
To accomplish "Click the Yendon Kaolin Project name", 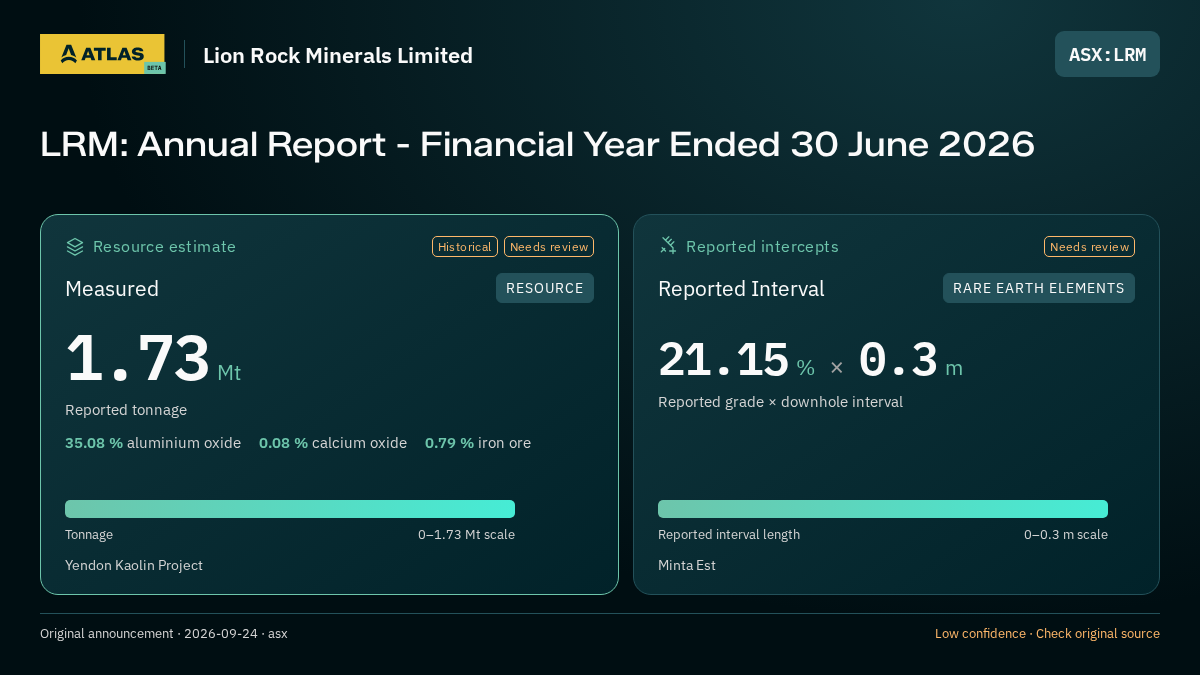I will [x=134, y=566].
